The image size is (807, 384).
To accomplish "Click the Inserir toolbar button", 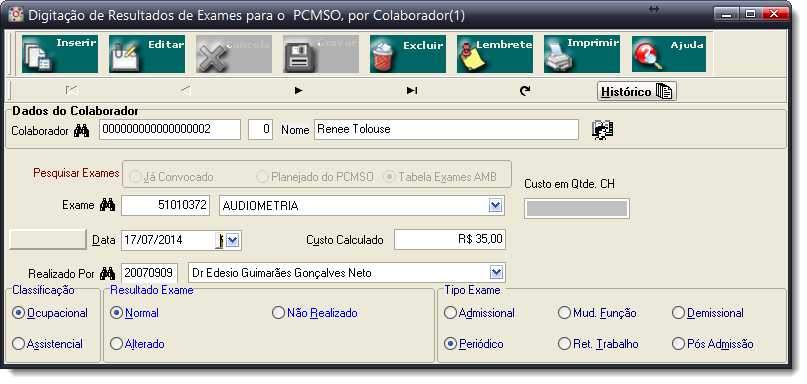I will pos(60,54).
